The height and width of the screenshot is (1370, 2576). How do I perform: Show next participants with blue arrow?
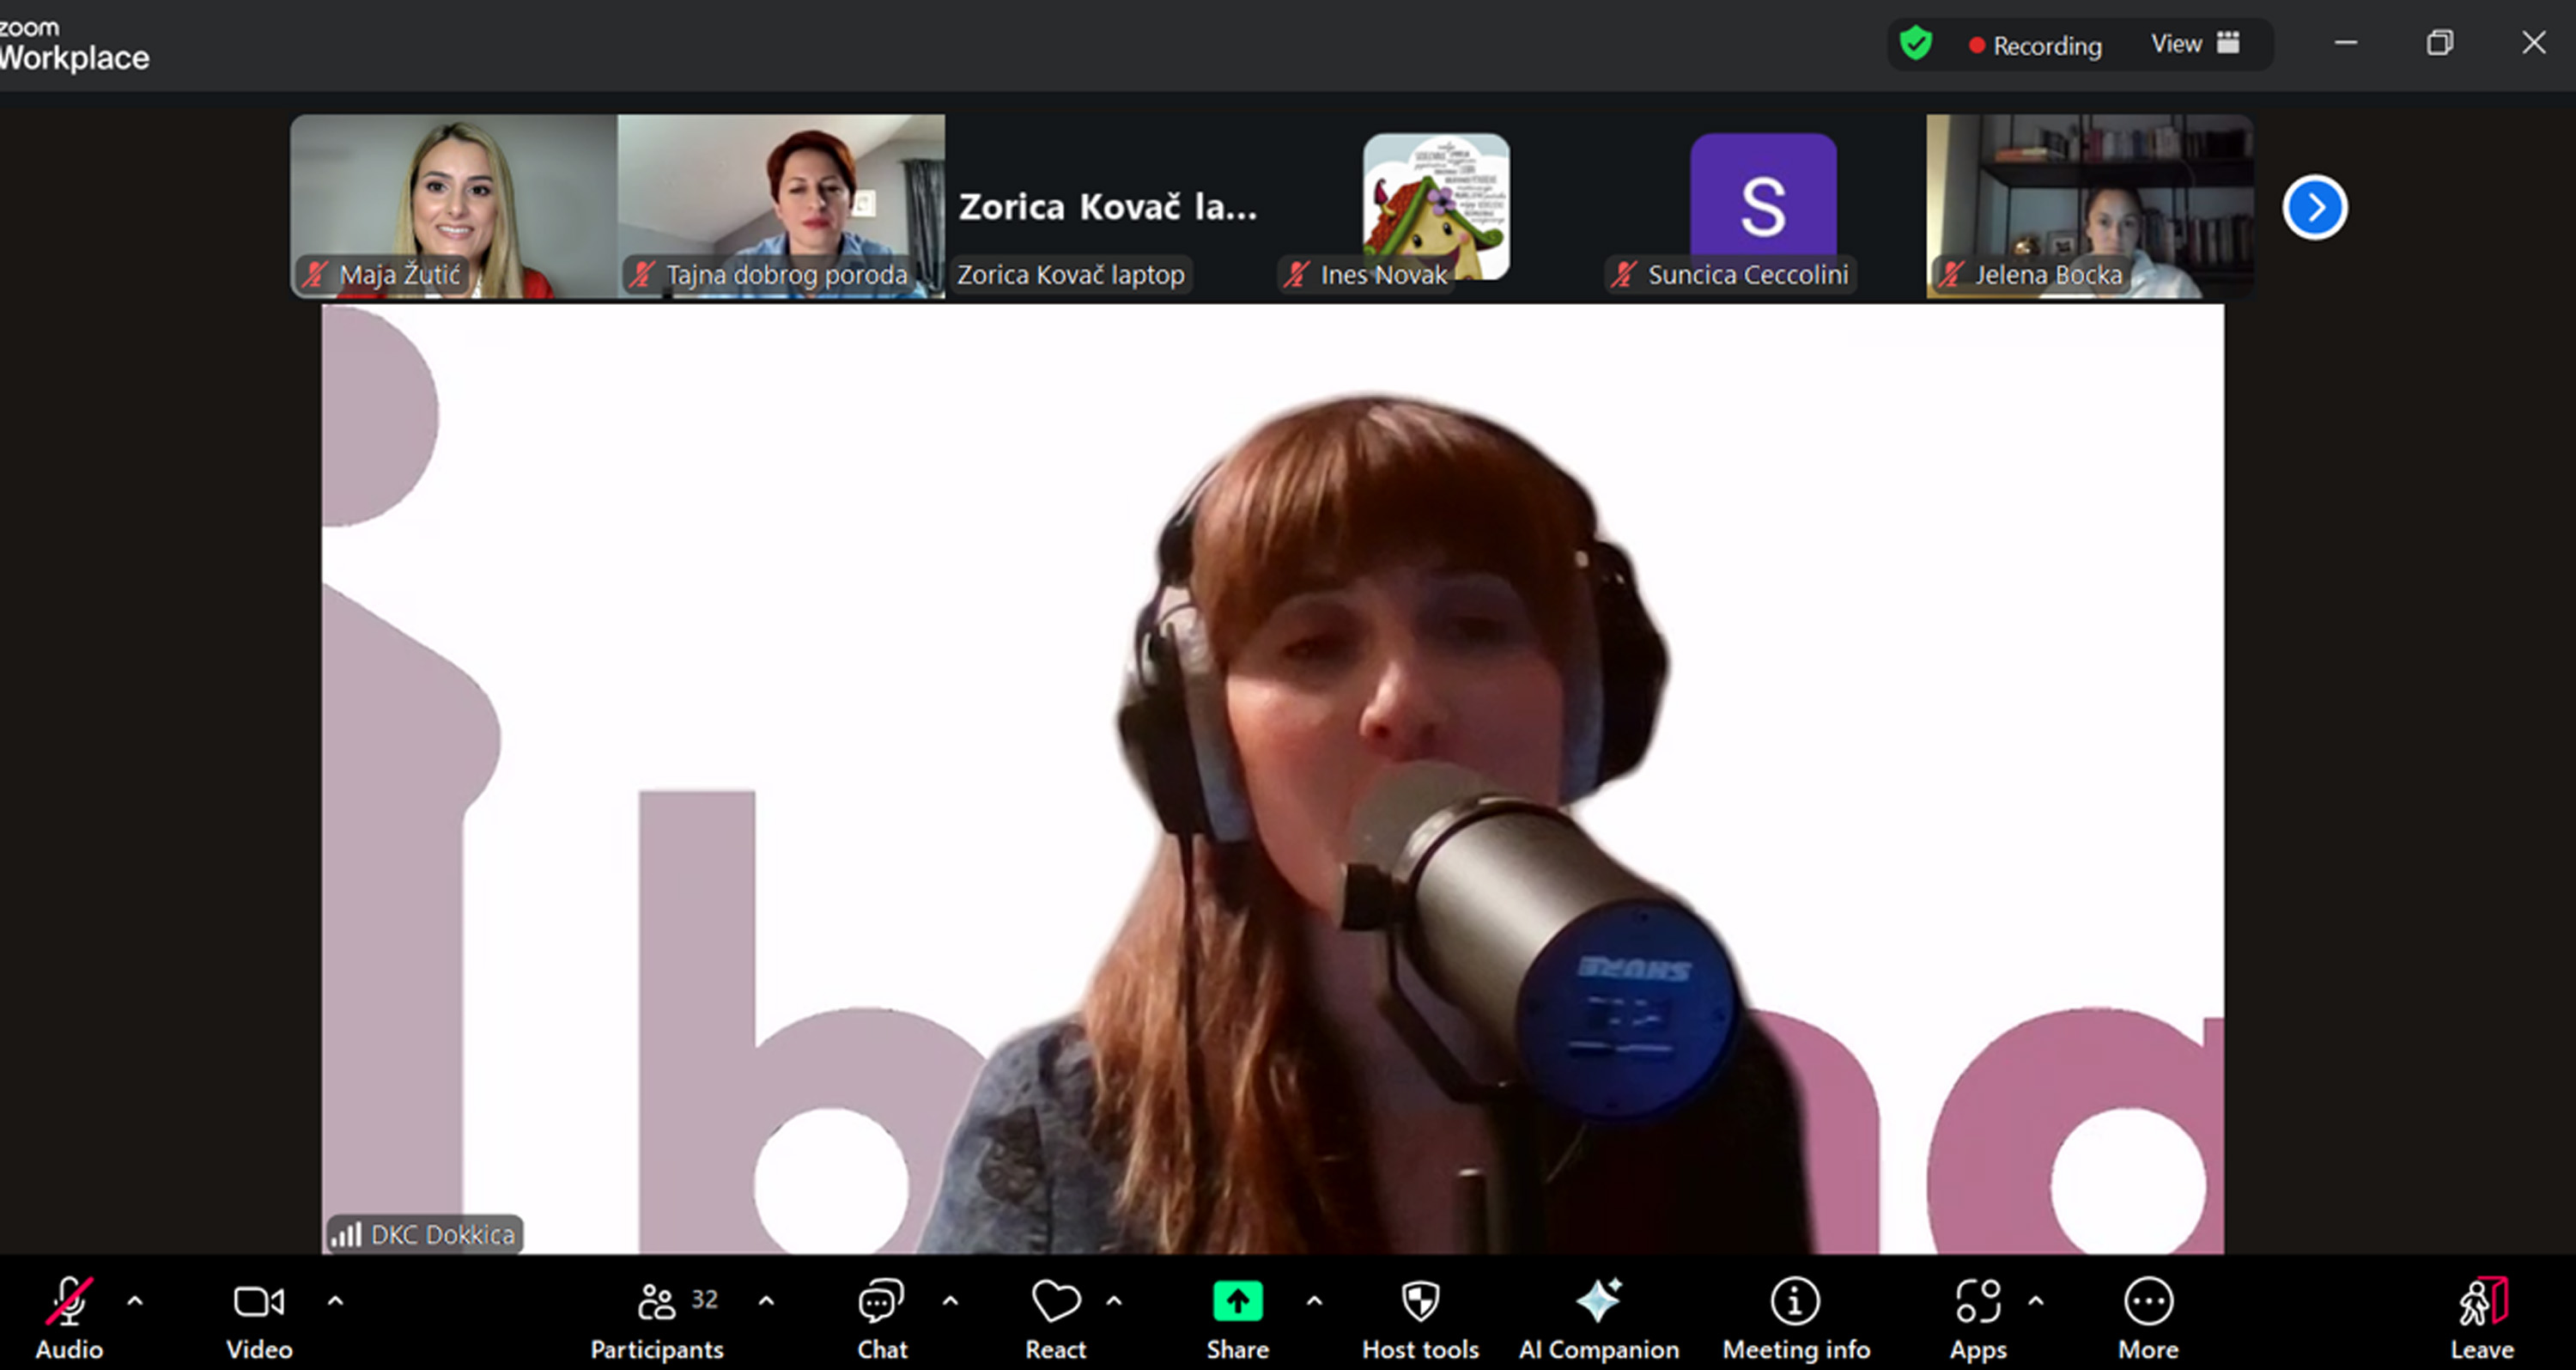click(2314, 207)
